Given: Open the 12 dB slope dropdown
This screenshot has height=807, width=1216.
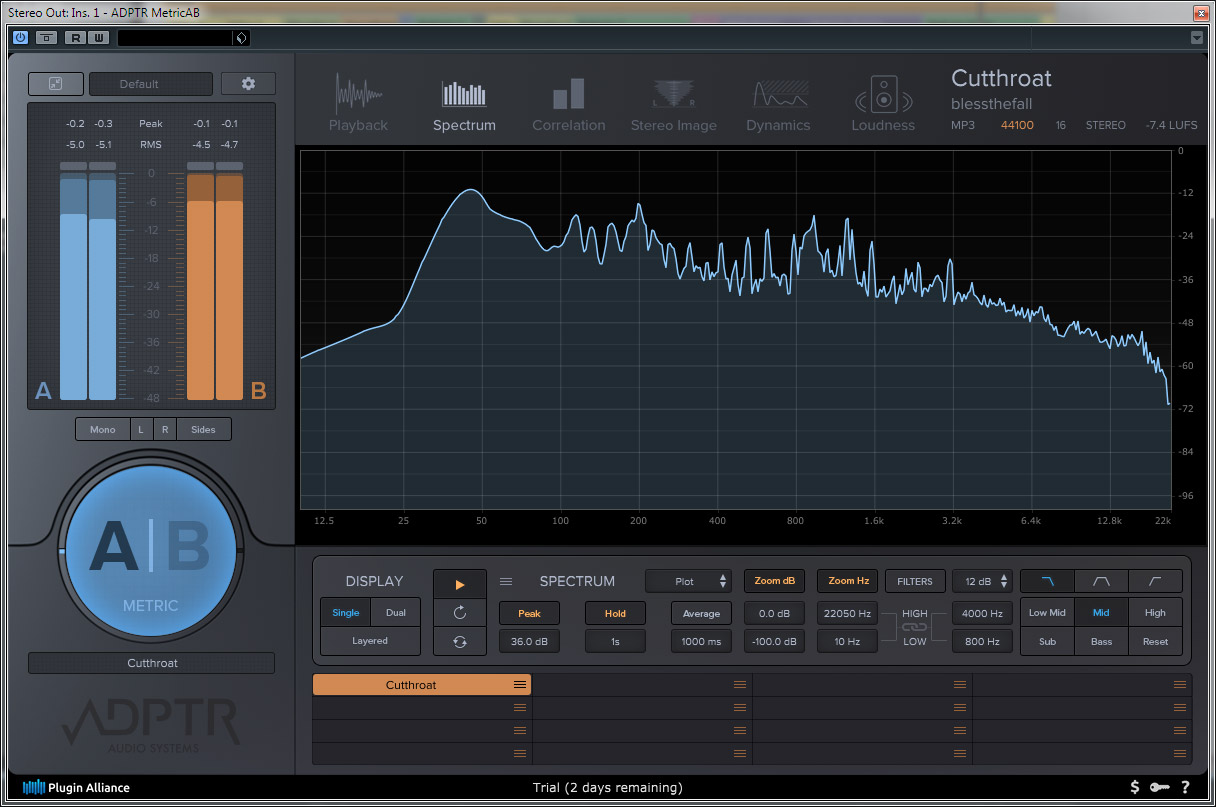Looking at the screenshot, I should coord(983,581).
